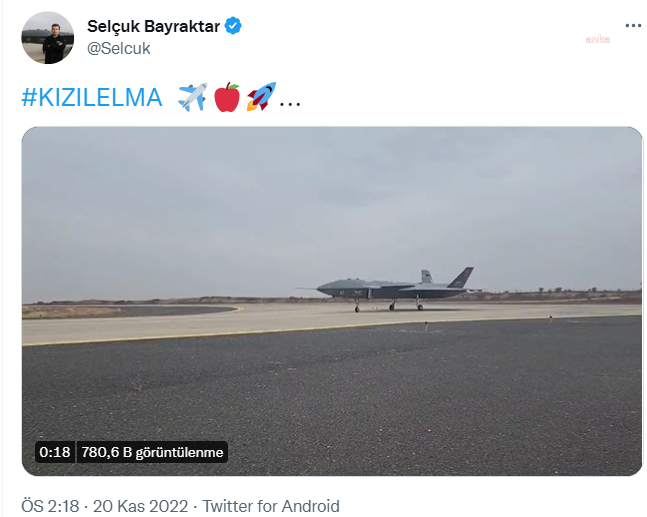Open the ÖS 2:18 timestamp link
This screenshot has height=517, width=647.
pyautogui.click(x=50, y=506)
